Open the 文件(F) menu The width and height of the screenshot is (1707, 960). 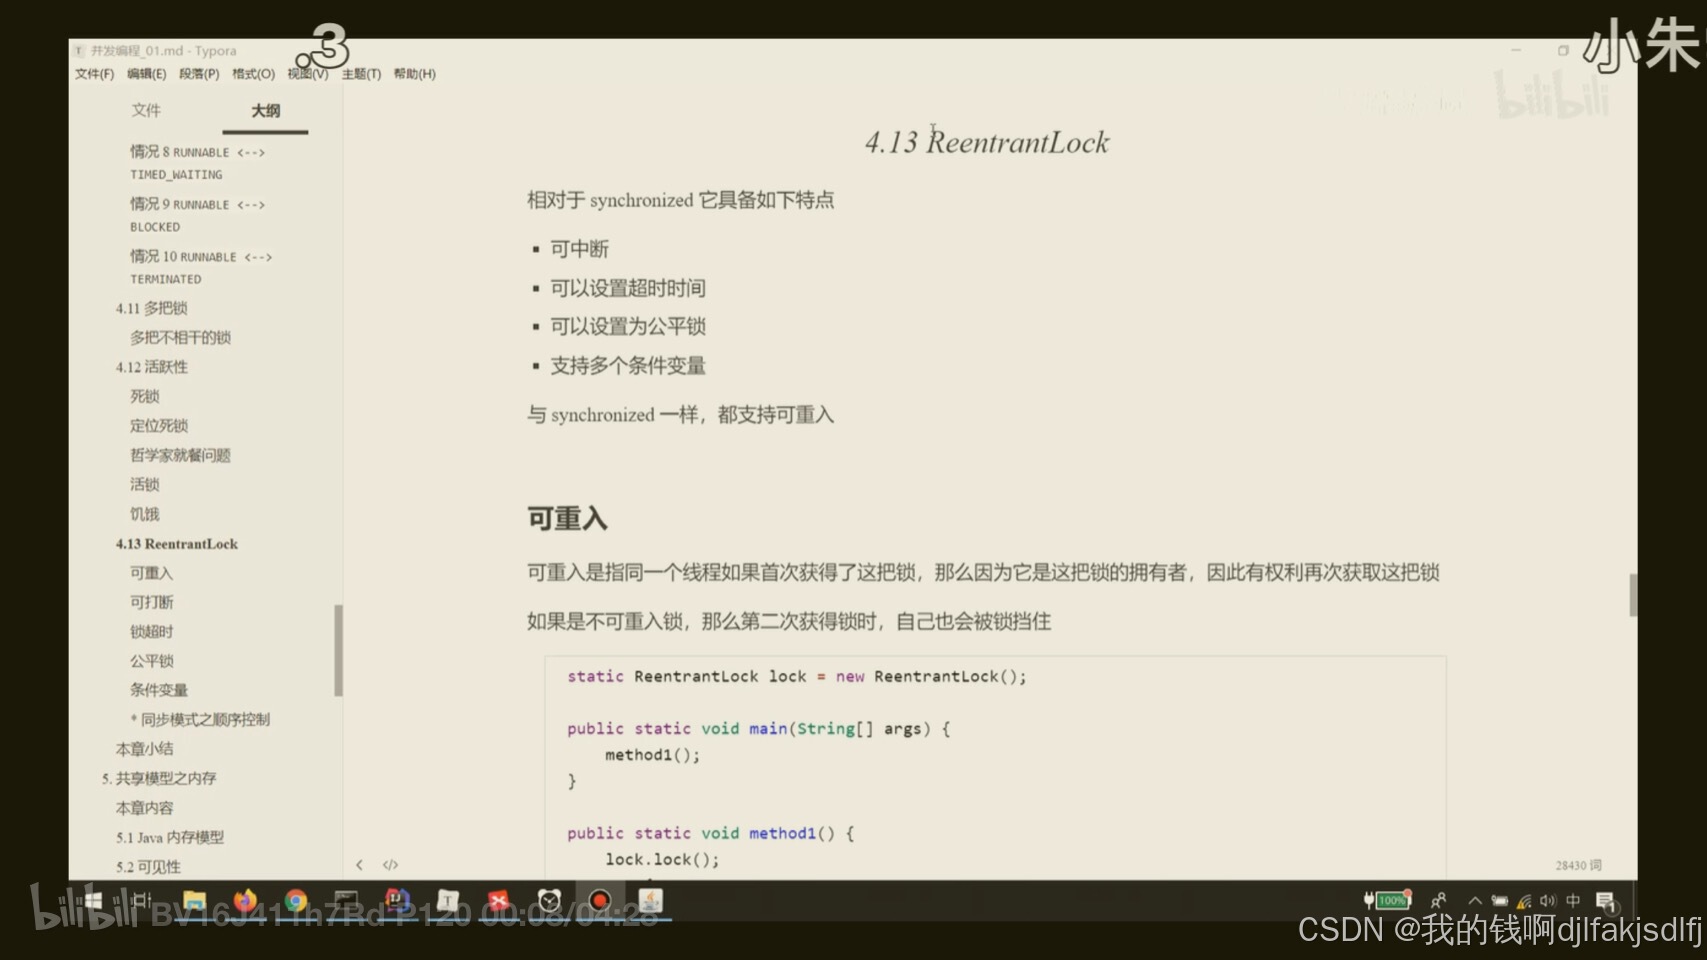[x=94, y=74]
